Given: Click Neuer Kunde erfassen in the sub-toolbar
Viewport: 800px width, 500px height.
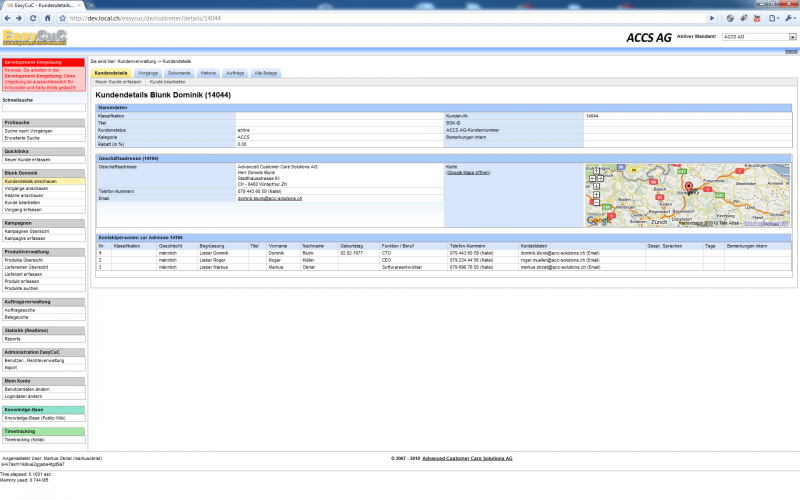Looking at the screenshot, I should (x=118, y=82).
